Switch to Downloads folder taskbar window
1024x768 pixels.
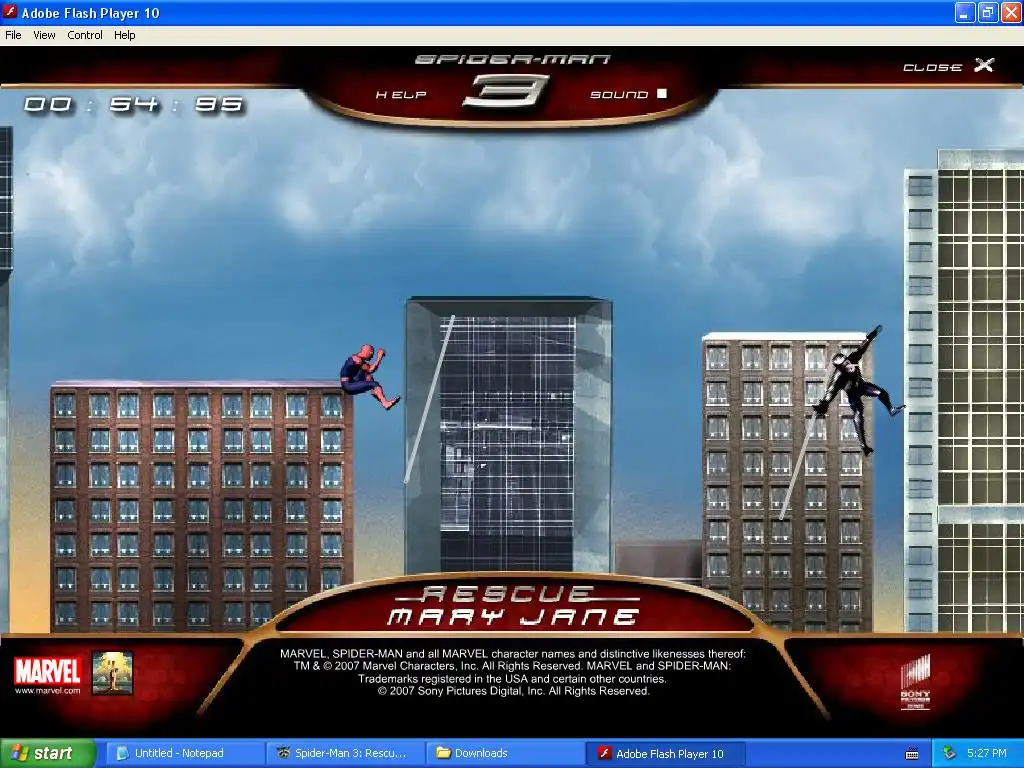504,754
